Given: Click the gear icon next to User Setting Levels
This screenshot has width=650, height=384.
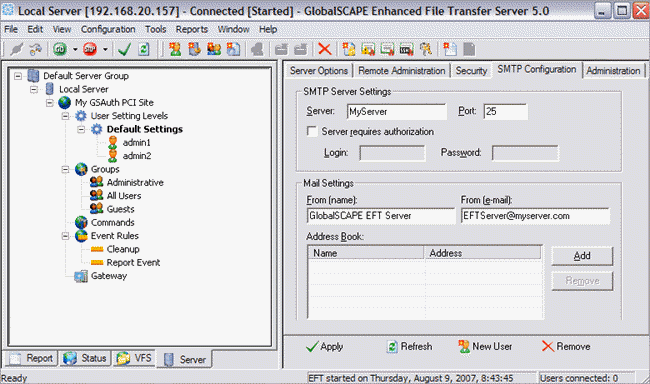Looking at the screenshot, I should [x=80, y=116].
